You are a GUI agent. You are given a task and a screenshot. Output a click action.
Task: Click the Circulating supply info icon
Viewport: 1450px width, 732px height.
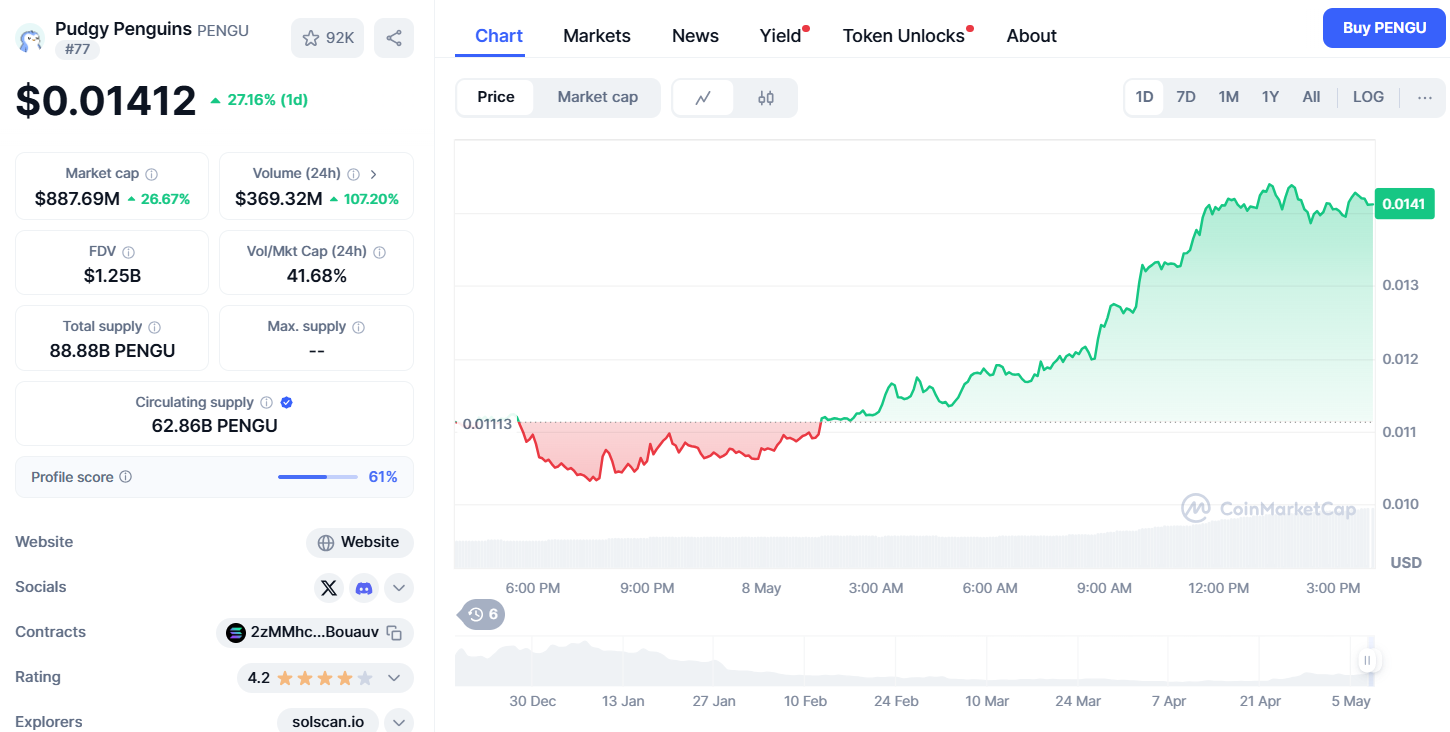pos(266,402)
